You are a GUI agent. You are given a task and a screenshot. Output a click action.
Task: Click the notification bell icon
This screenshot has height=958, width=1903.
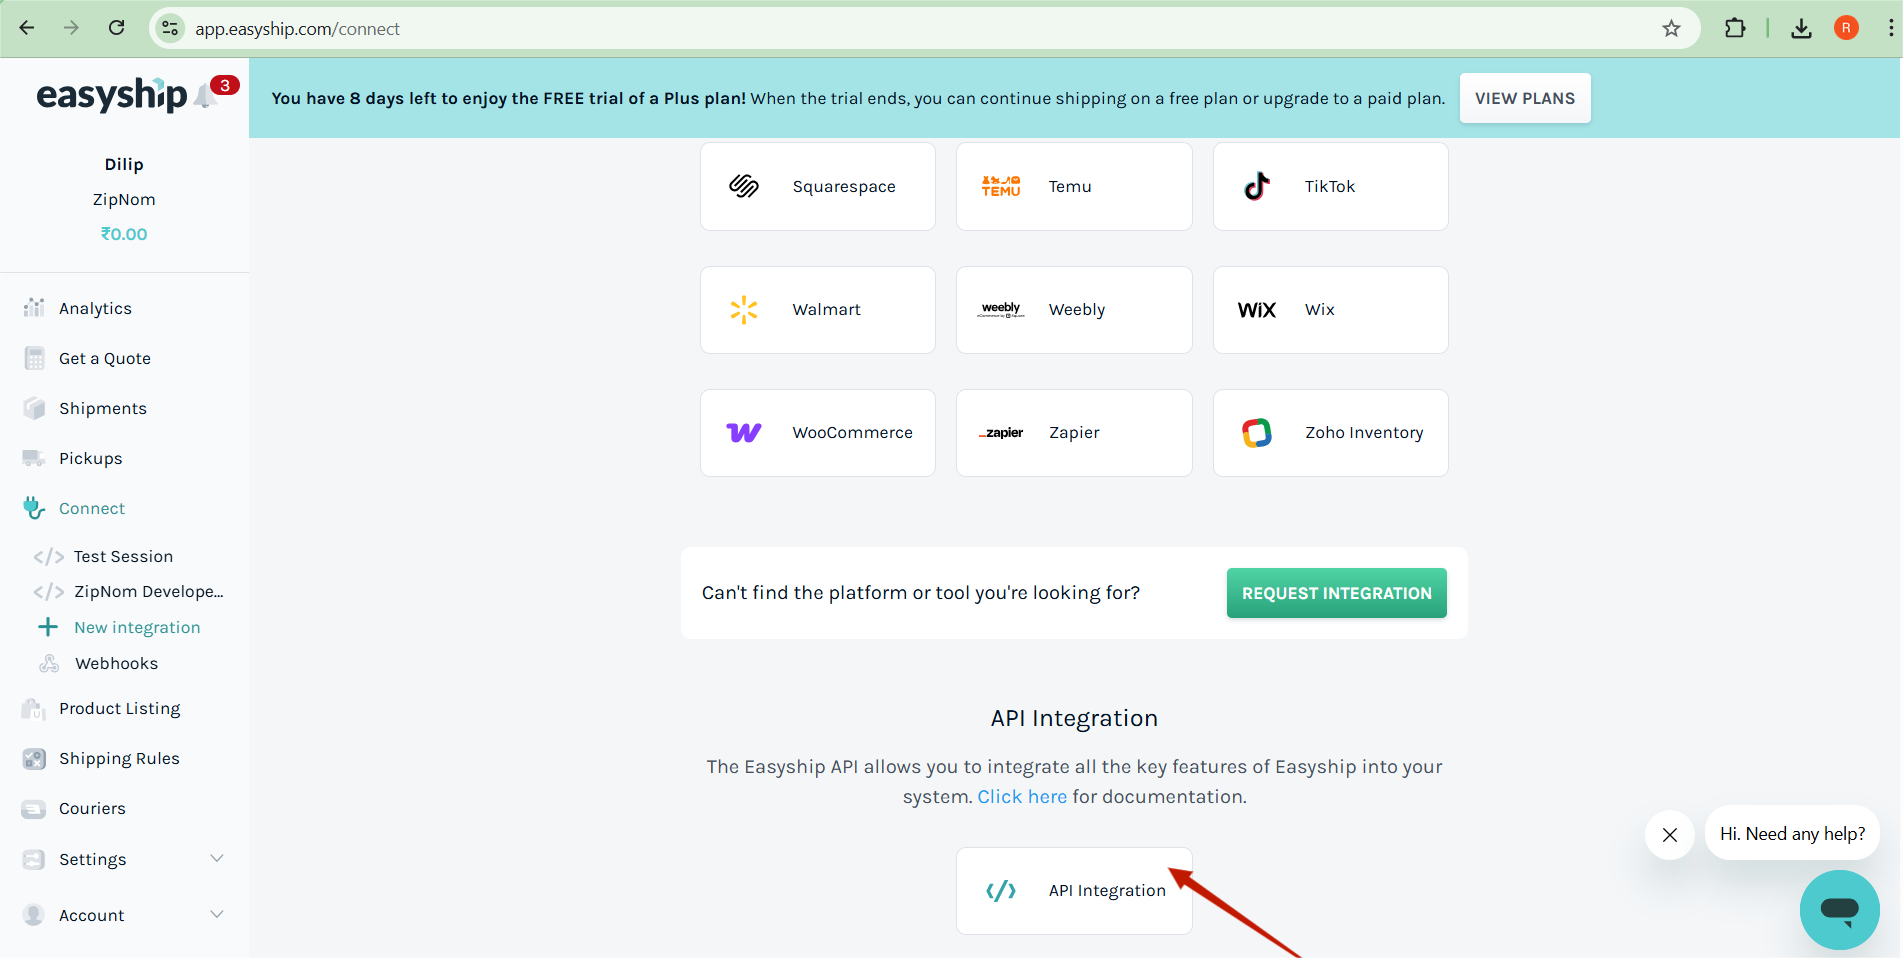coord(207,96)
